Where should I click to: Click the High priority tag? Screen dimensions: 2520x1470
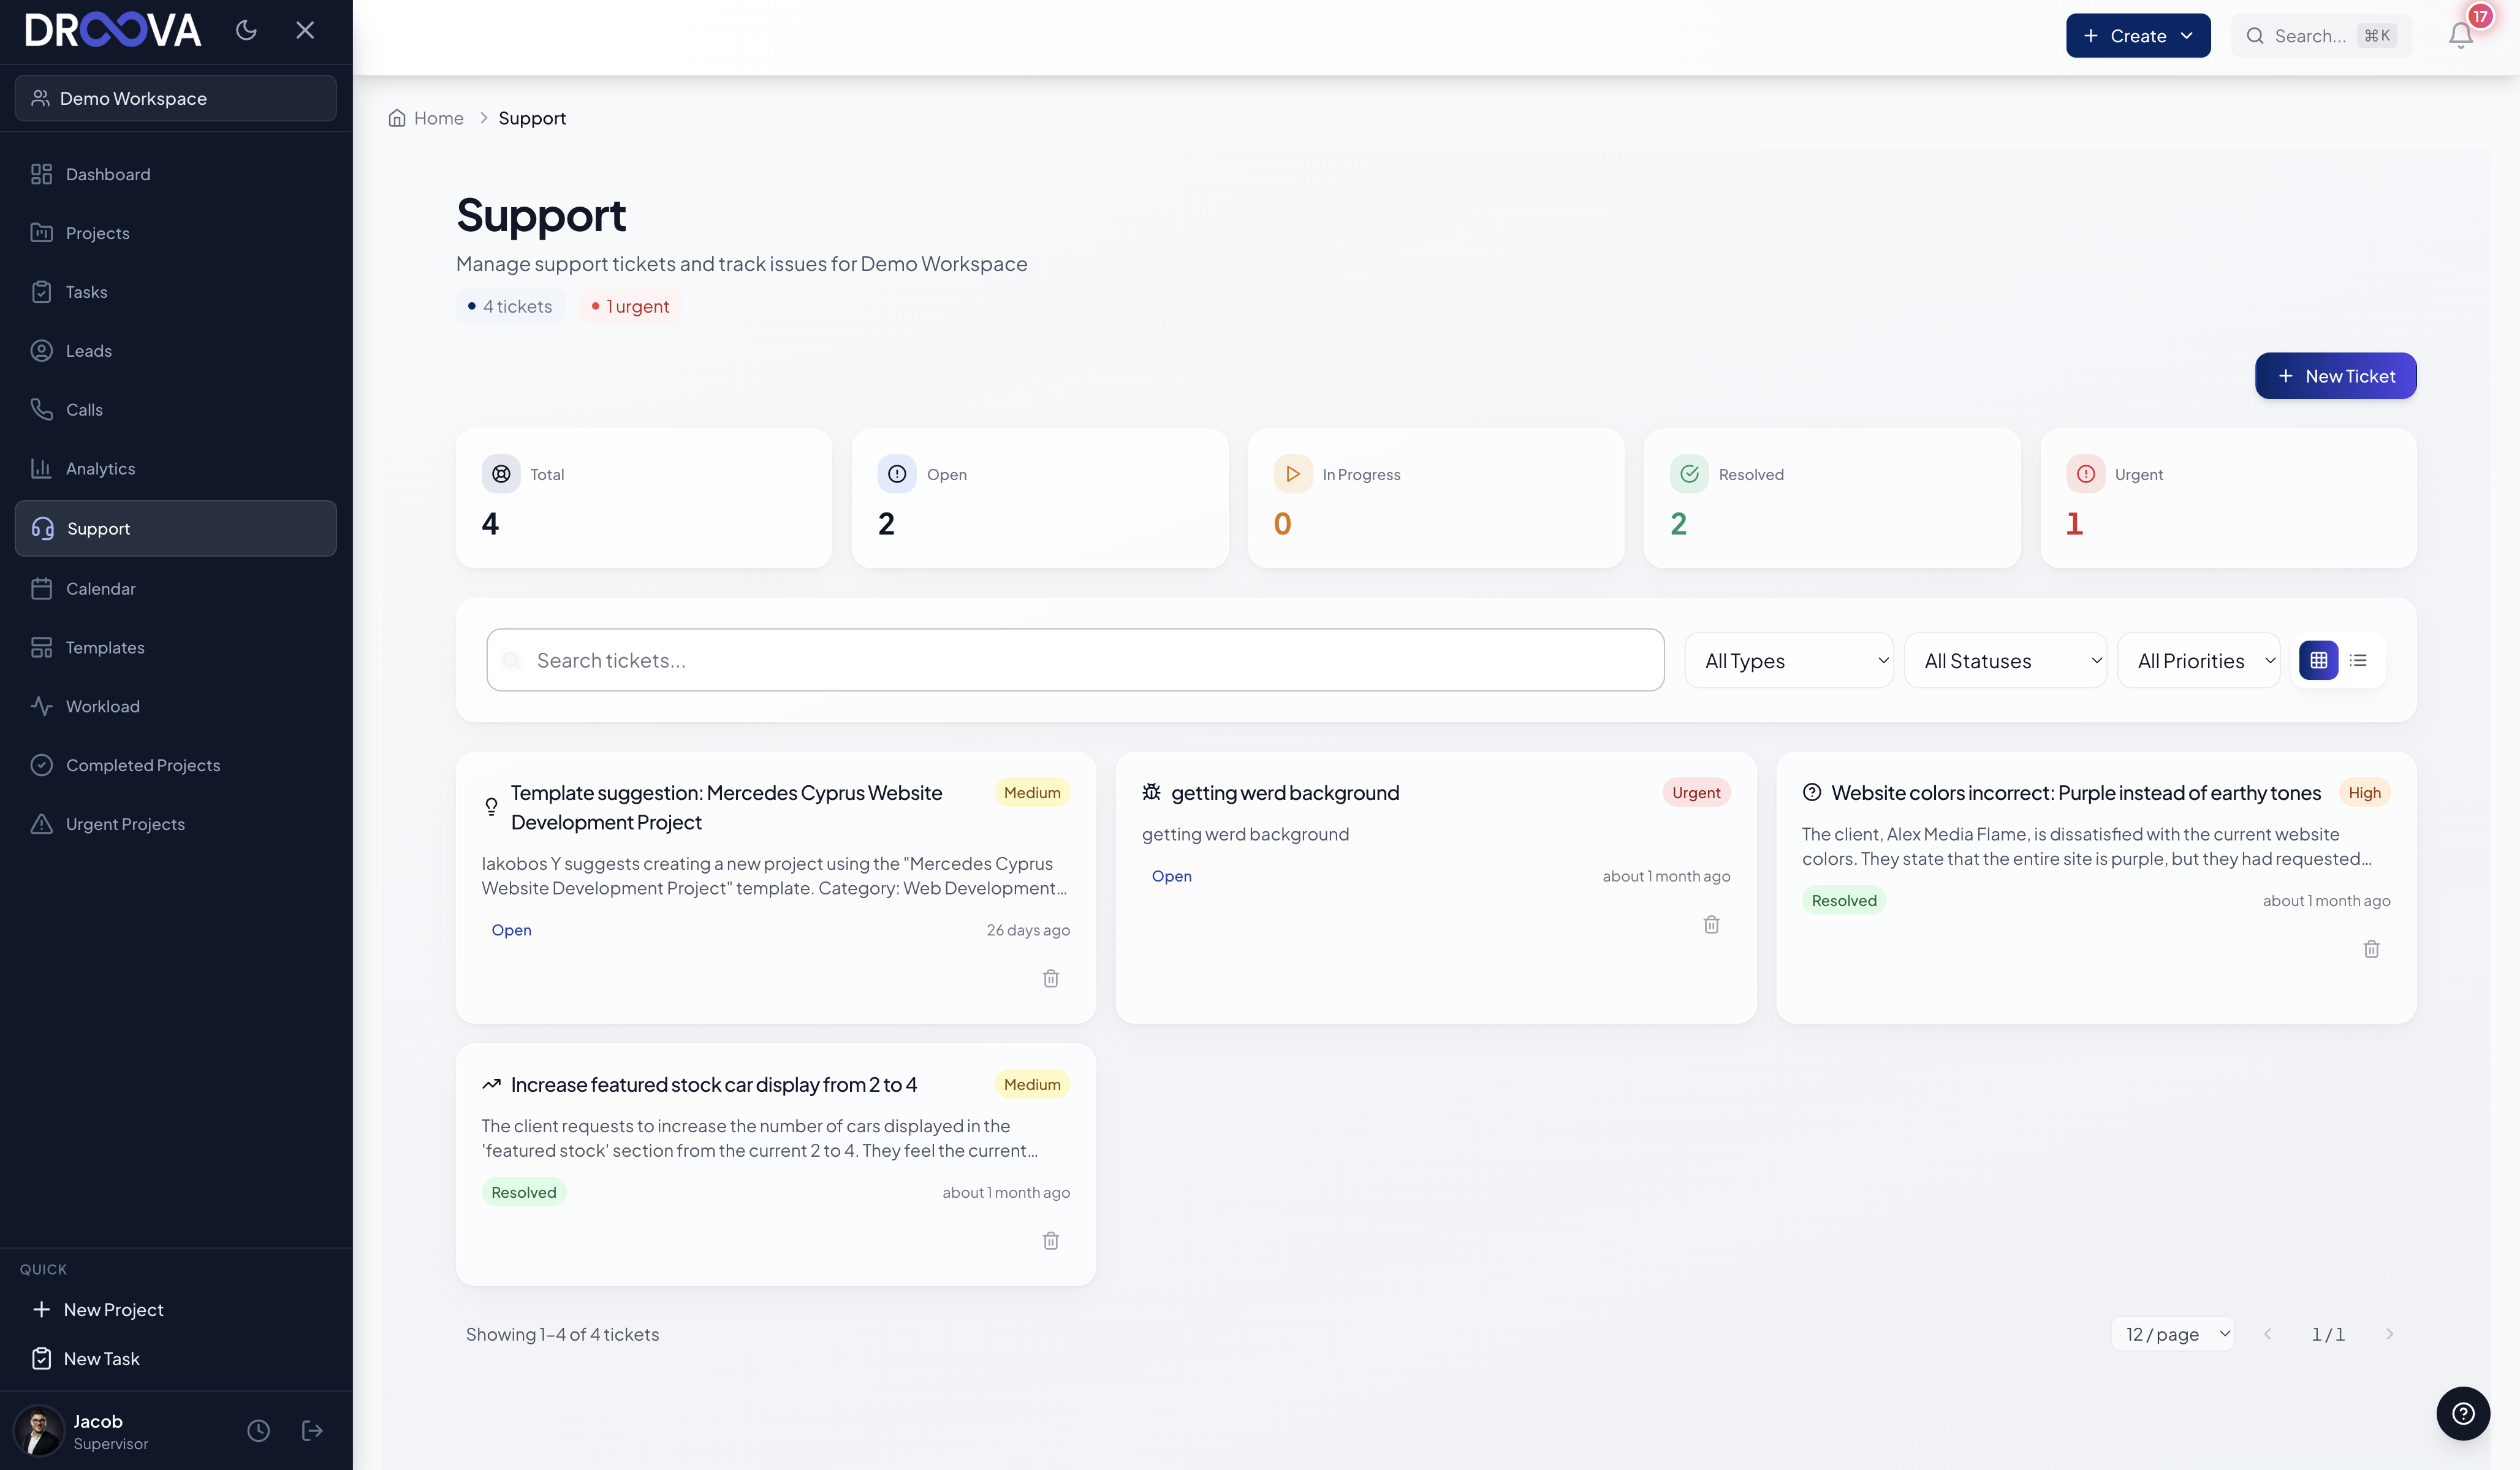[2364, 793]
